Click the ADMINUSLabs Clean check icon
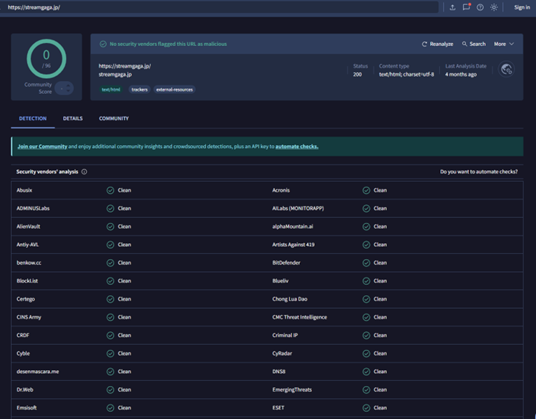 tap(110, 208)
